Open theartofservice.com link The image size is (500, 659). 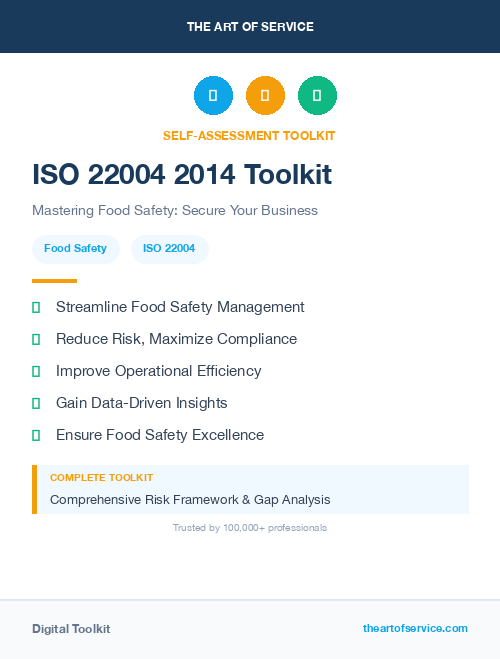click(x=415, y=628)
